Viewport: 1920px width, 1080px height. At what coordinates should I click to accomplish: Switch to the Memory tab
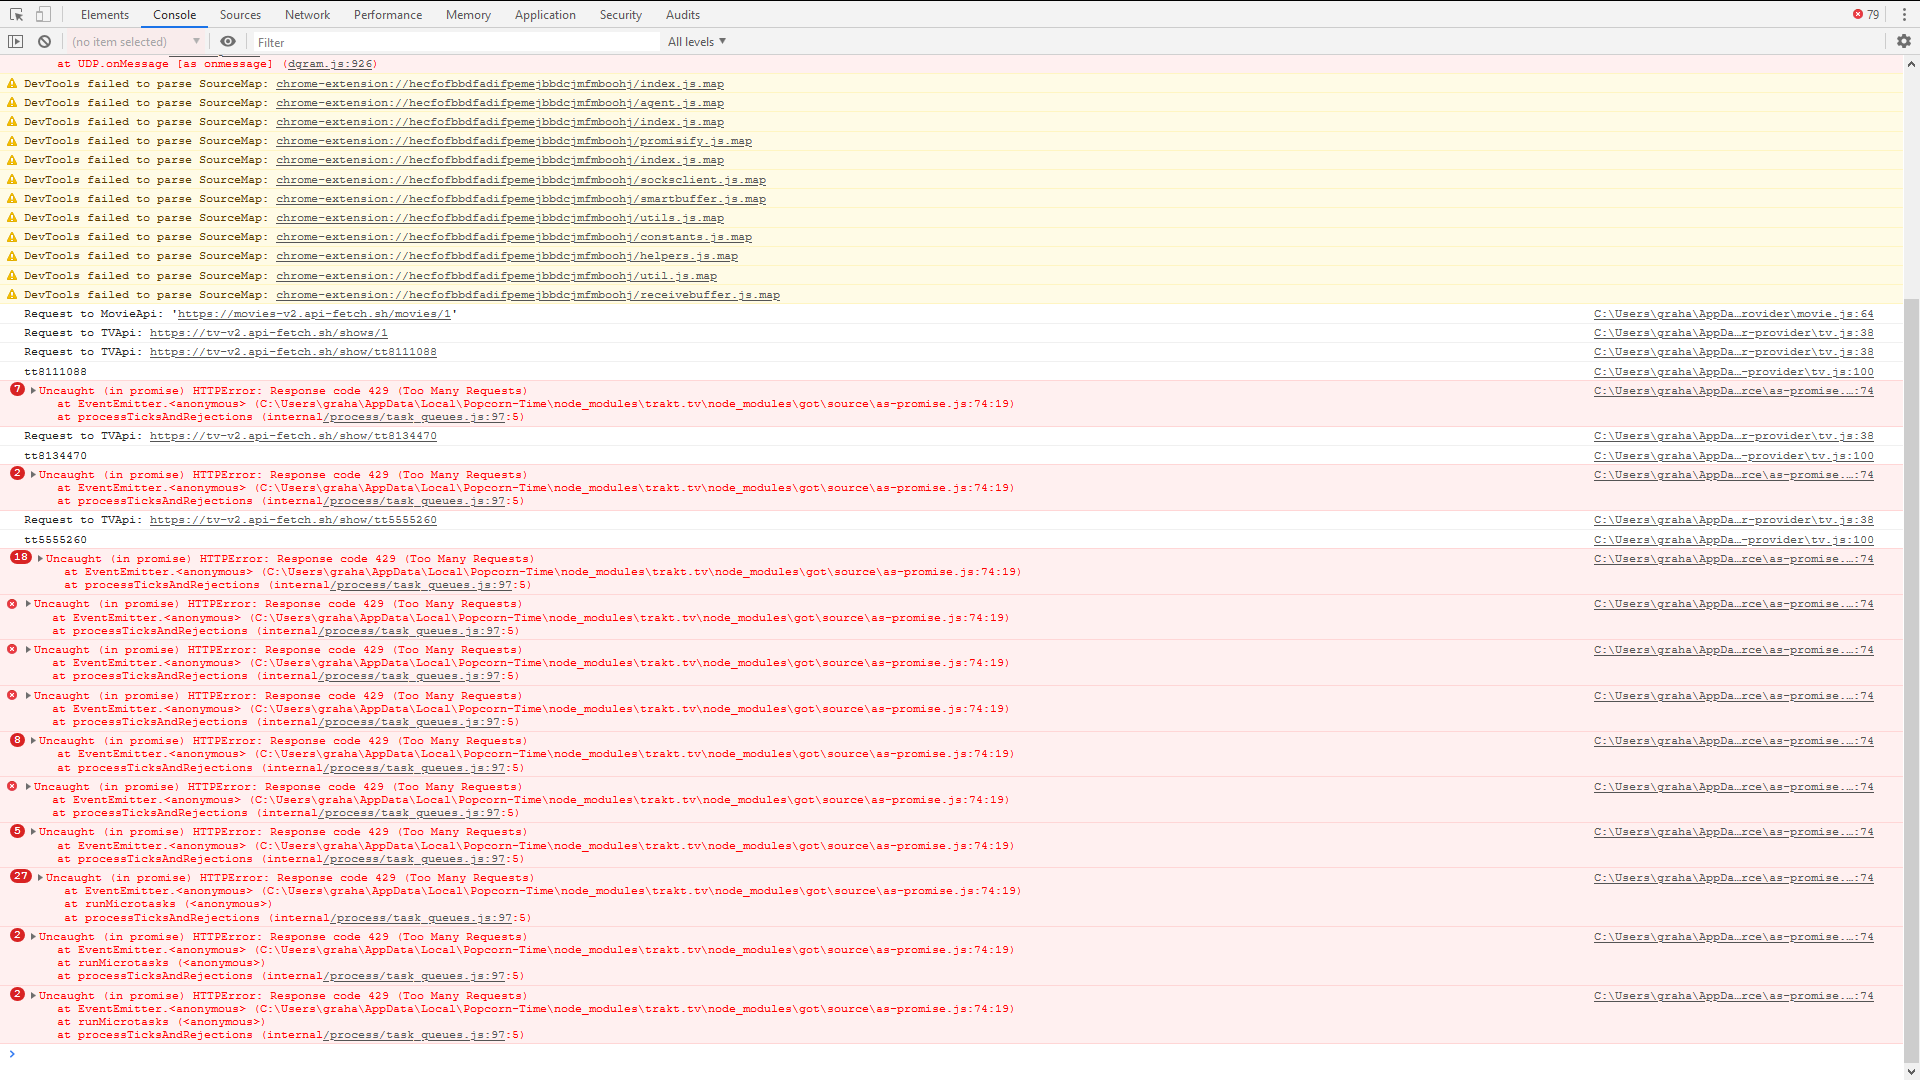pos(468,14)
